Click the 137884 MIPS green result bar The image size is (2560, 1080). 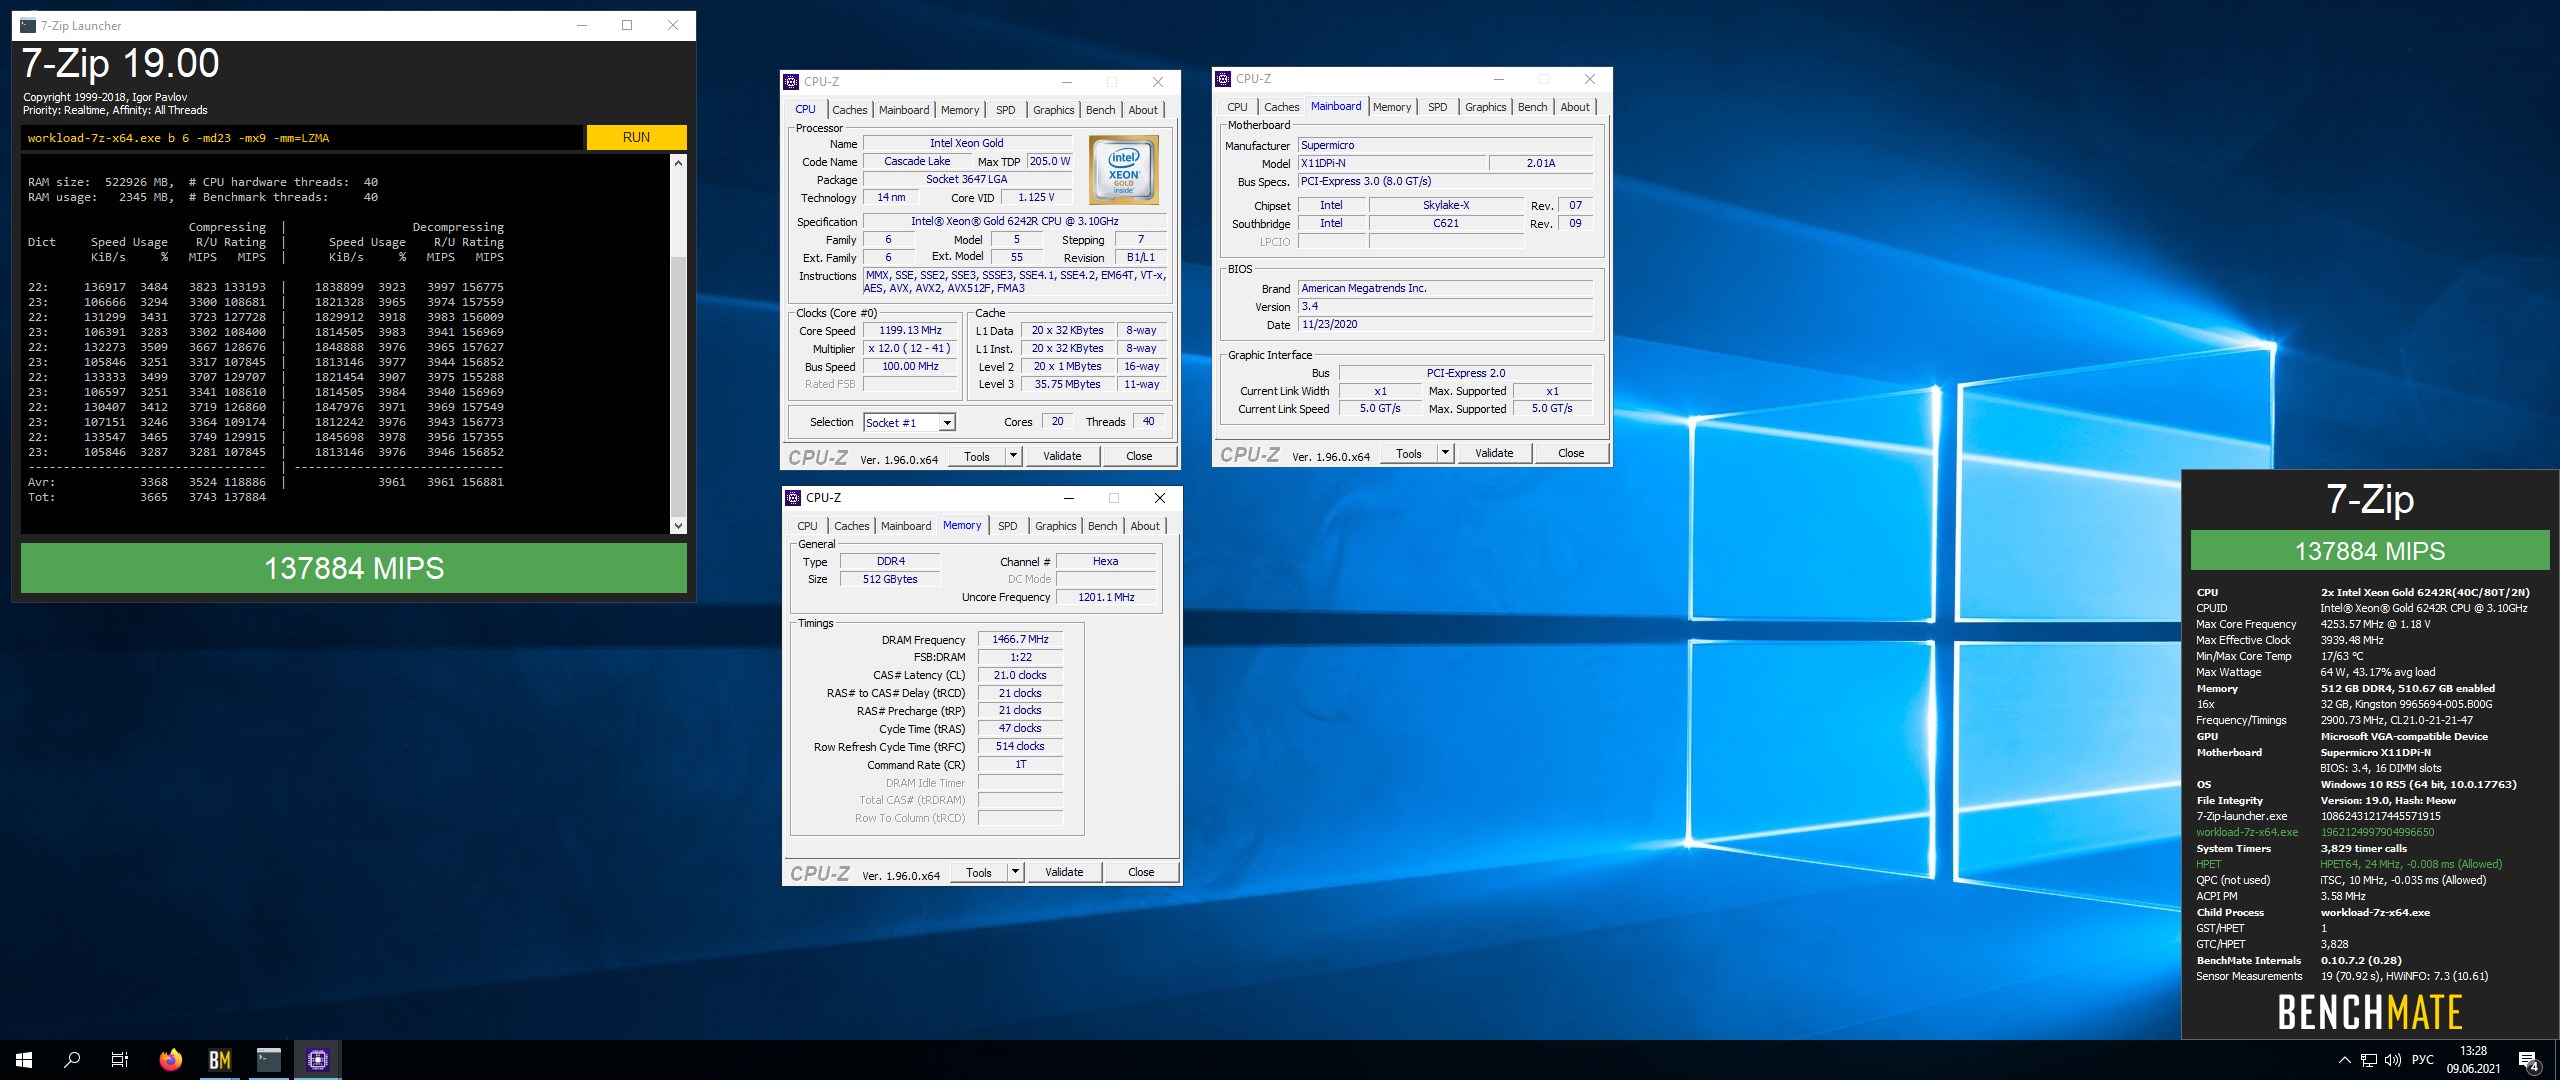354,568
